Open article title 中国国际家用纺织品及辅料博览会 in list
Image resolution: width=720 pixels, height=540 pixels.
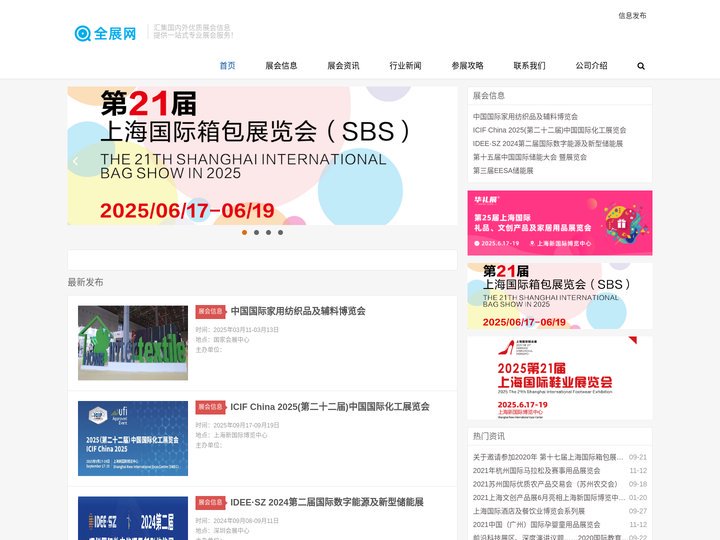pos(298,311)
